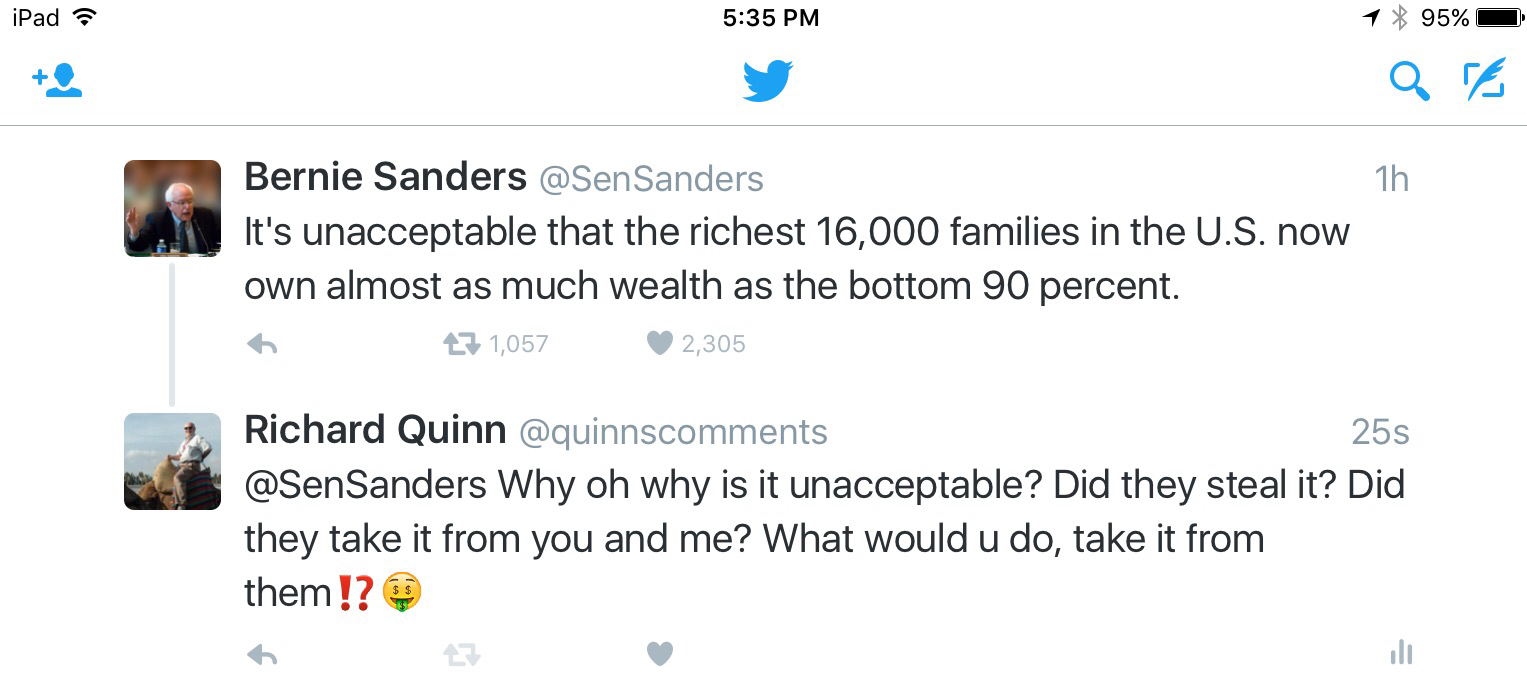1527x686 pixels.
Task: Open Richard Quinn's profile picture
Action: pos(172,461)
